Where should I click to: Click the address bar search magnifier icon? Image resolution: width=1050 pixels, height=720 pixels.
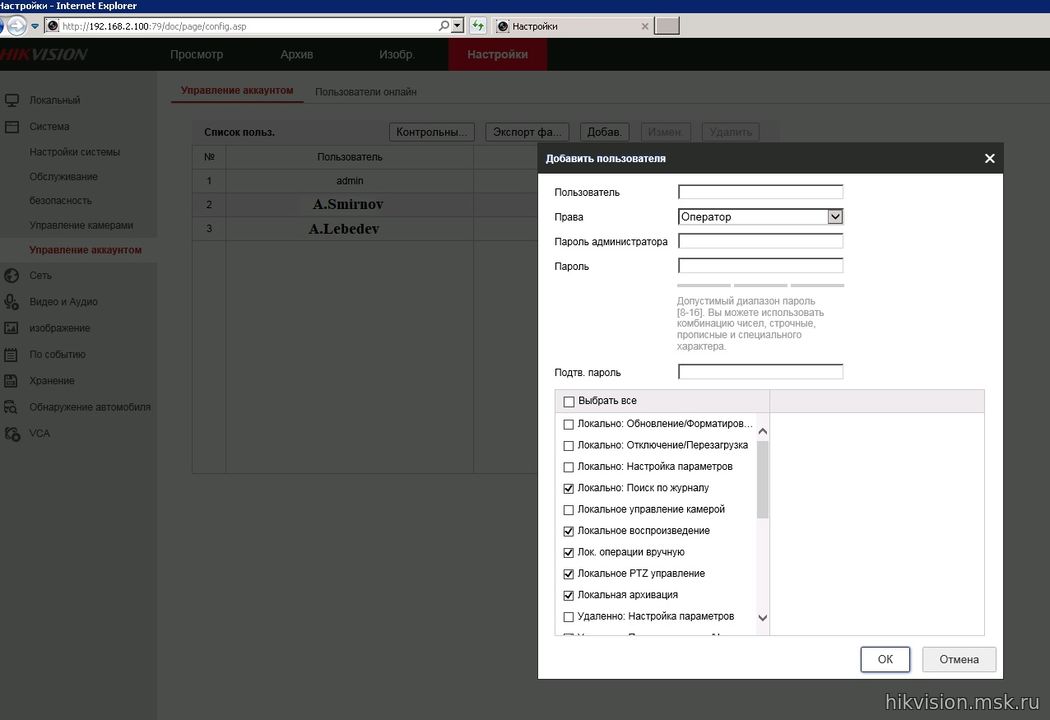[443, 26]
